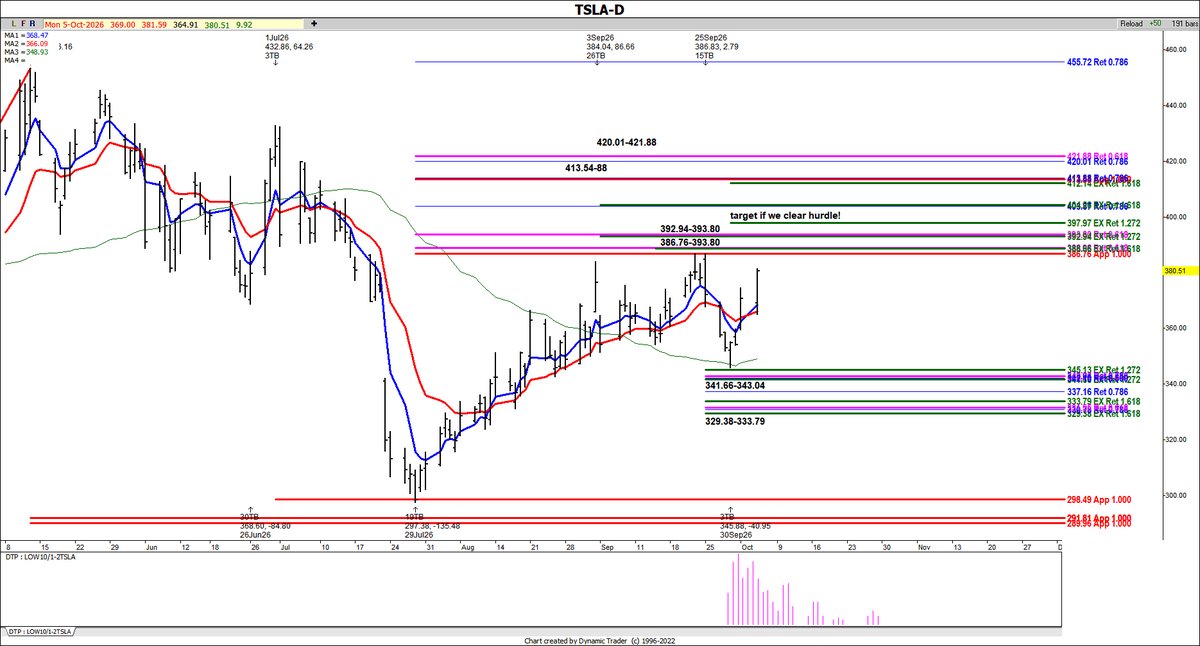Click the MA4 = label
This screenshot has height=646, width=1200.
[14, 61]
